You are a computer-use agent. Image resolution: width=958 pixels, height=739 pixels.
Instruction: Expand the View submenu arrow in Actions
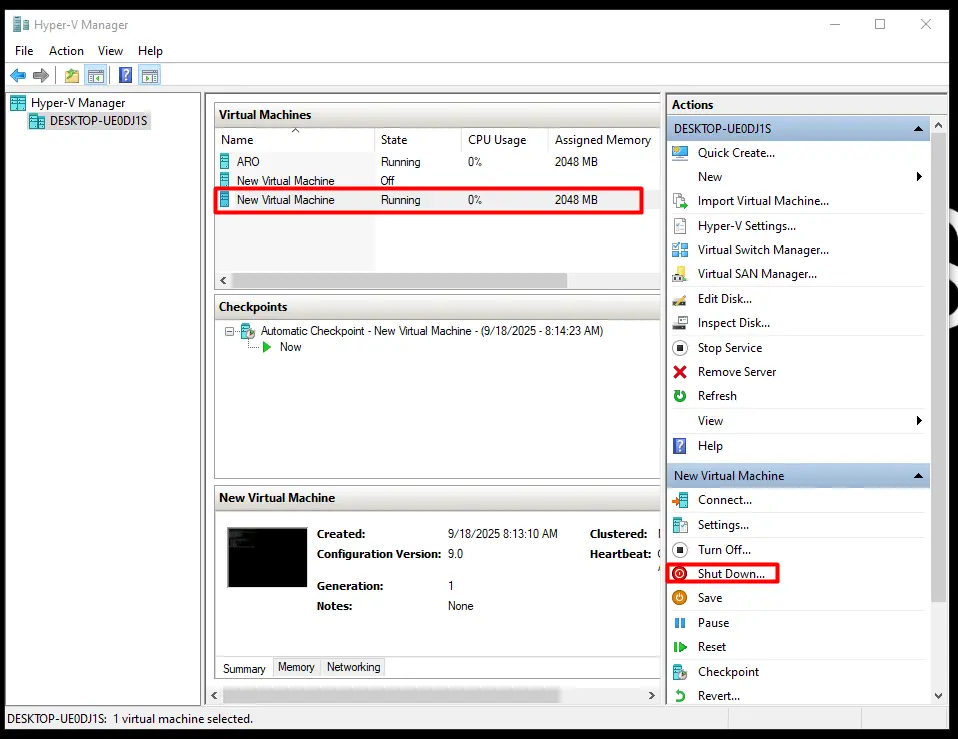919,421
